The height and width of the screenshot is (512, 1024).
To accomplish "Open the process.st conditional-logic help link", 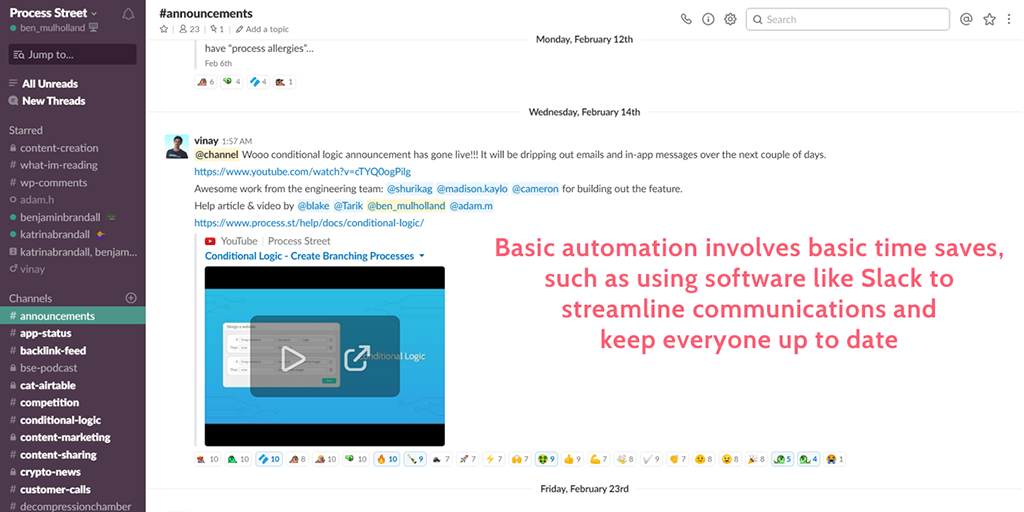I will 309,223.
